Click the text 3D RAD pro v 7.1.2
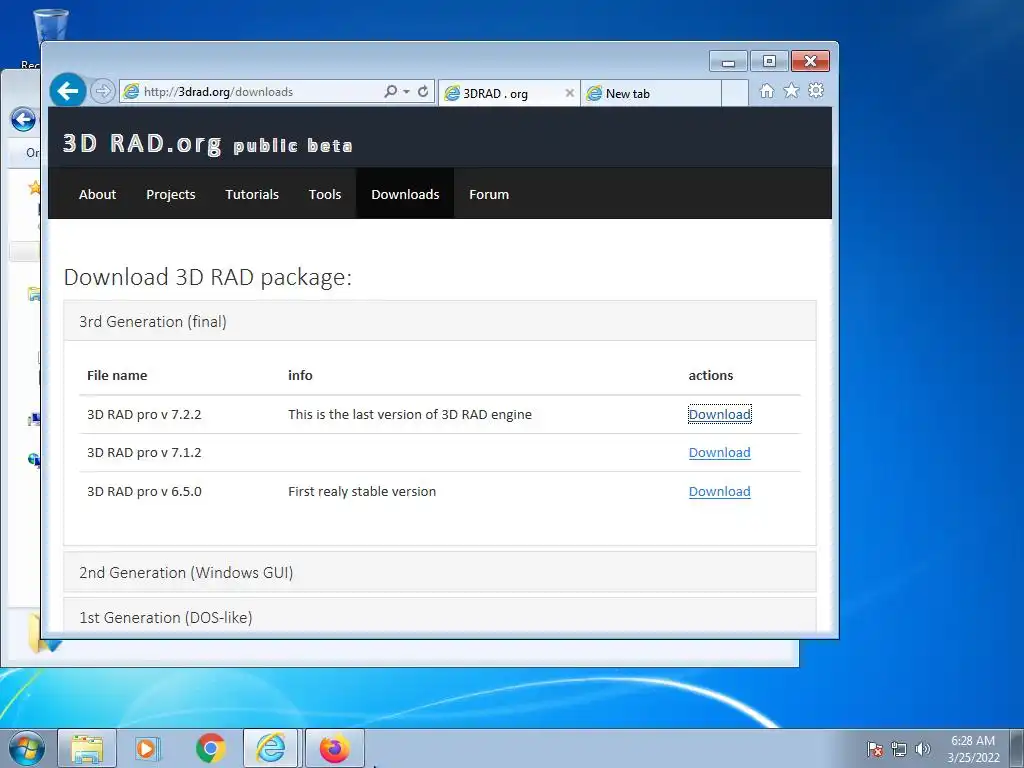The height and width of the screenshot is (768, 1024). pyautogui.click(x=144, y=453)
